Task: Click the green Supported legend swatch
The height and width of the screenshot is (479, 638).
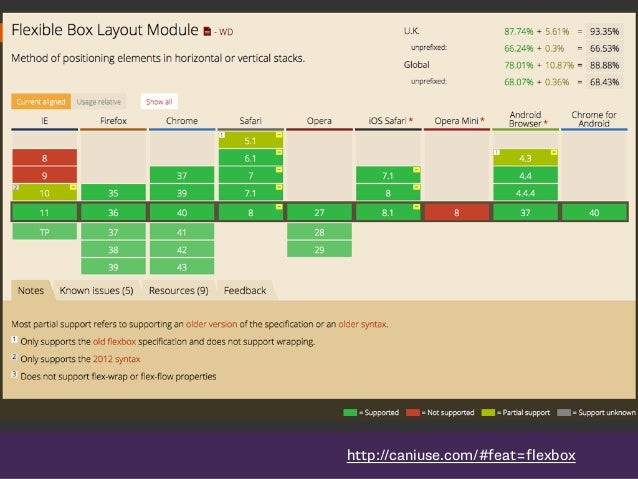Action: click(350, 413)
